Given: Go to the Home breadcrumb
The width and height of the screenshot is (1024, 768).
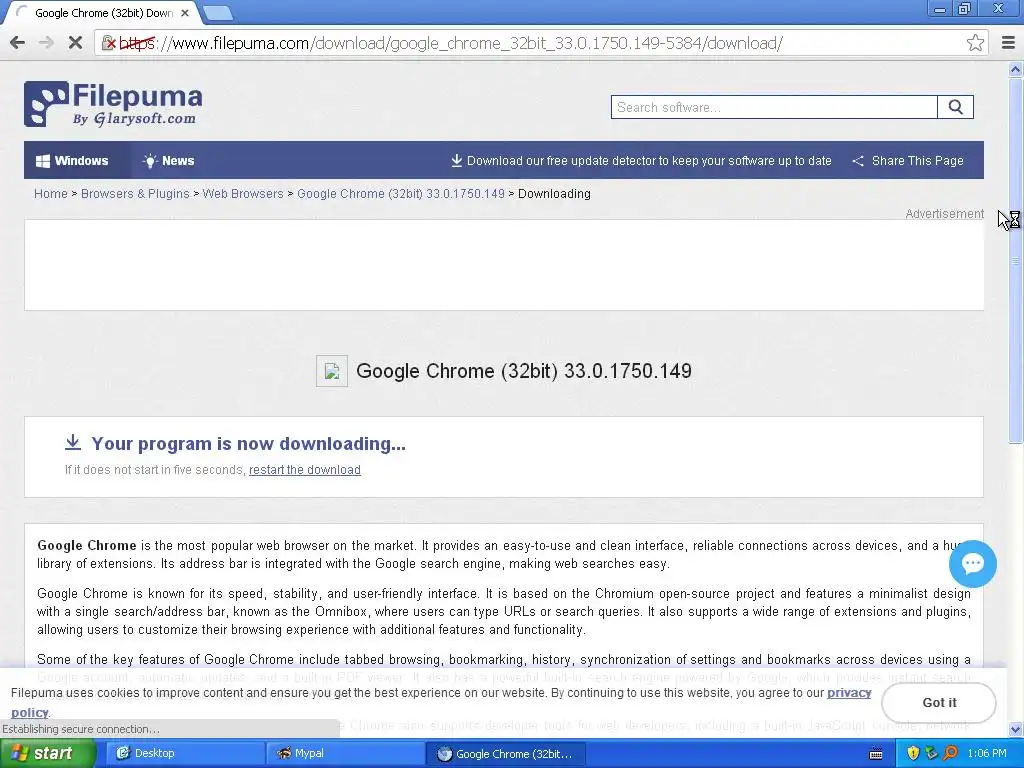Looking at the screenshot, I should tap(51, 194).
